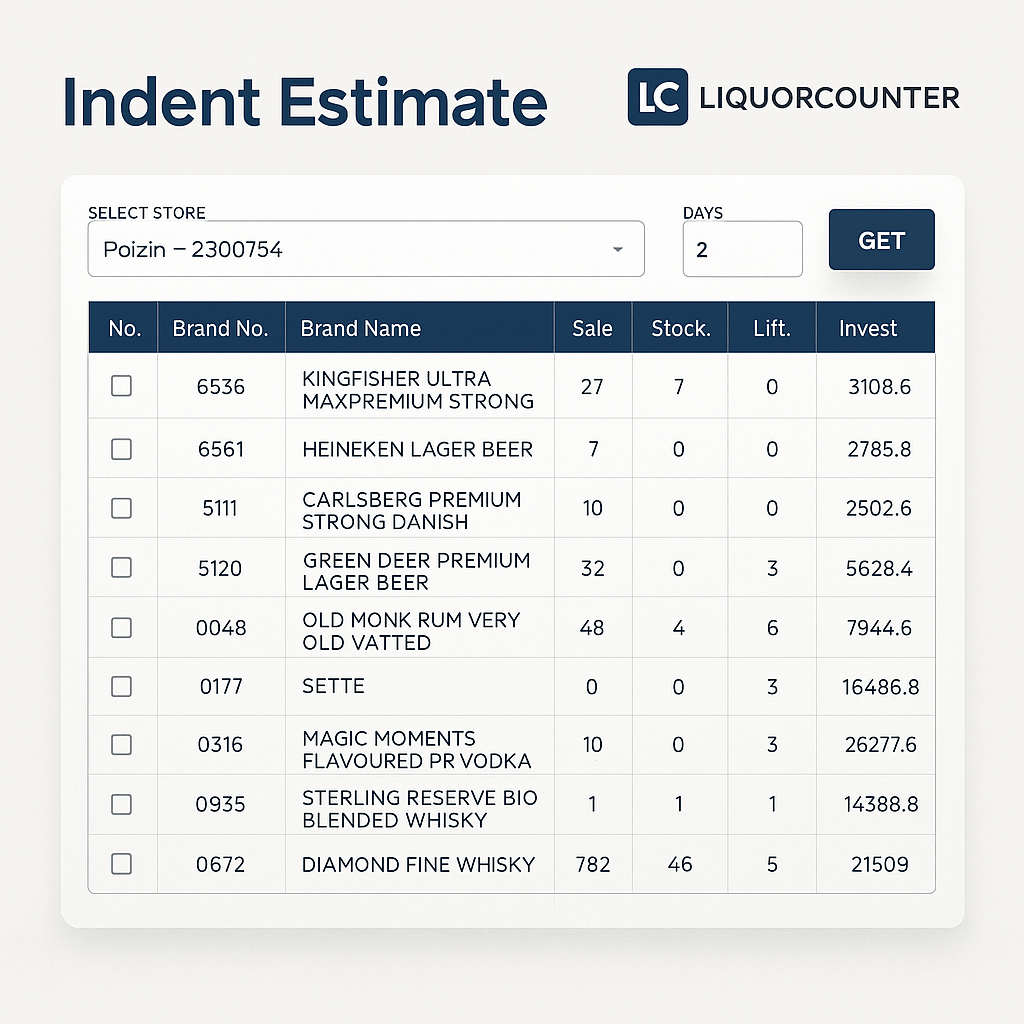Select the Heineken Lager Beer checkbox

(x=121, y=449)
